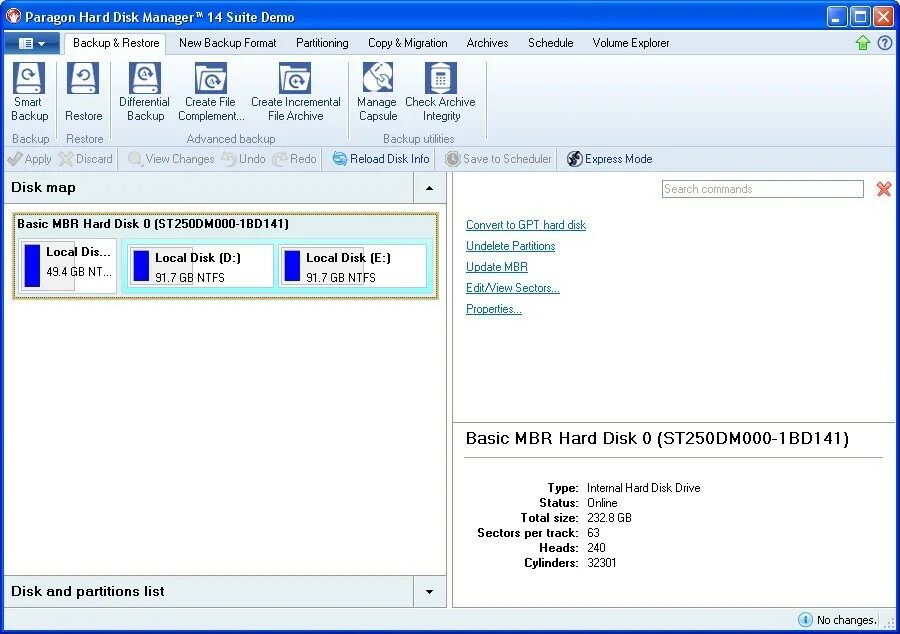
Task: Collapse the Disk map panel
Action: (x=429, y=188)
